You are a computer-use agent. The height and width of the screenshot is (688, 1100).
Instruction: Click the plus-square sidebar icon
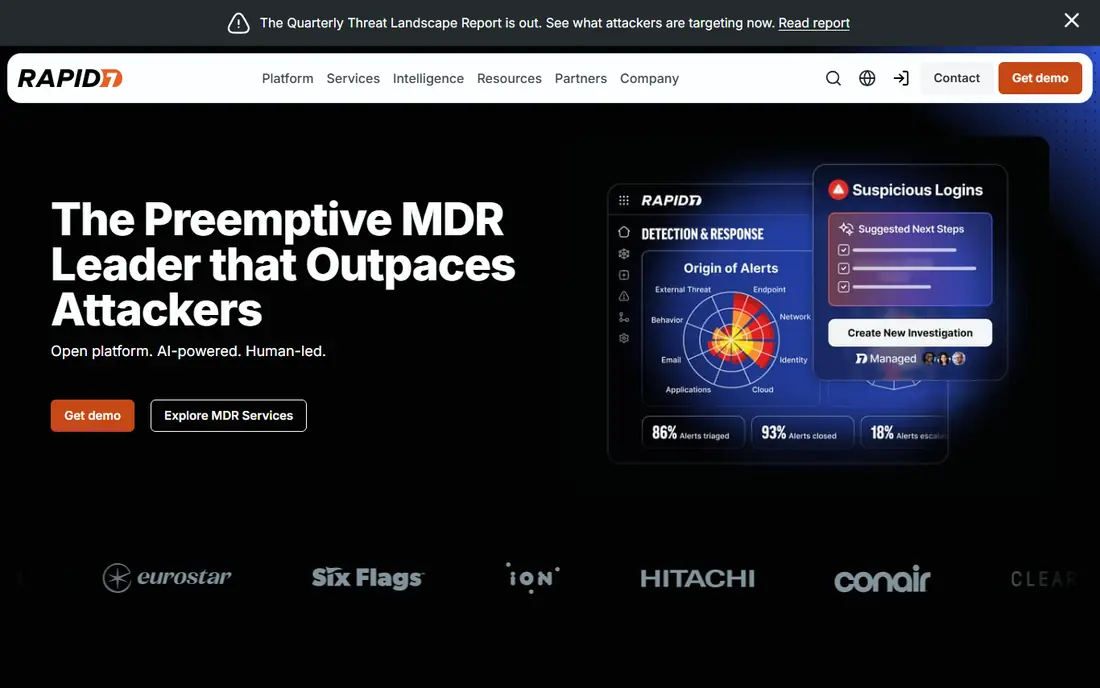tap(624, 275)
